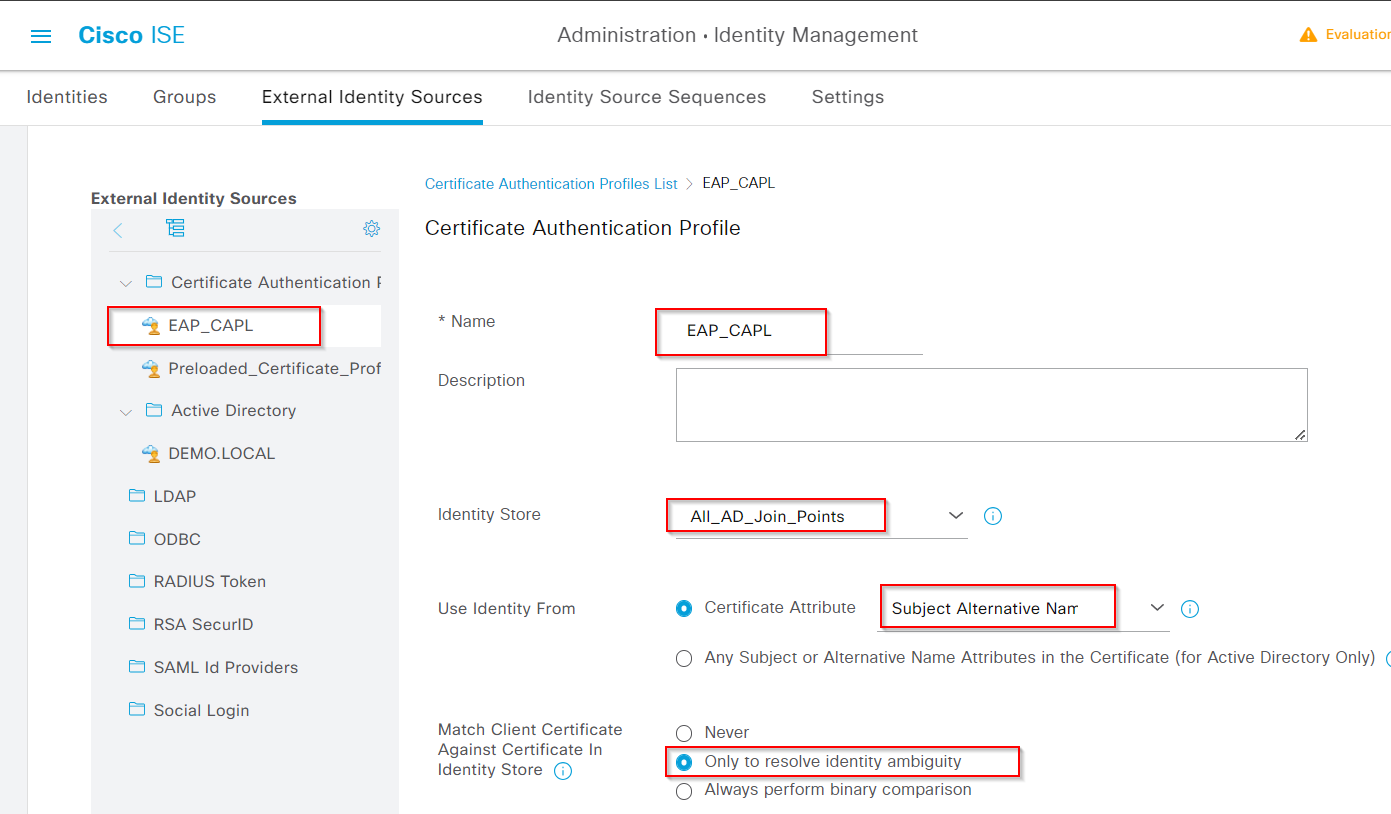The image size is (1391, 814).
Task: Open the Identity Source Sequences tab
Action: click(647, 97)
